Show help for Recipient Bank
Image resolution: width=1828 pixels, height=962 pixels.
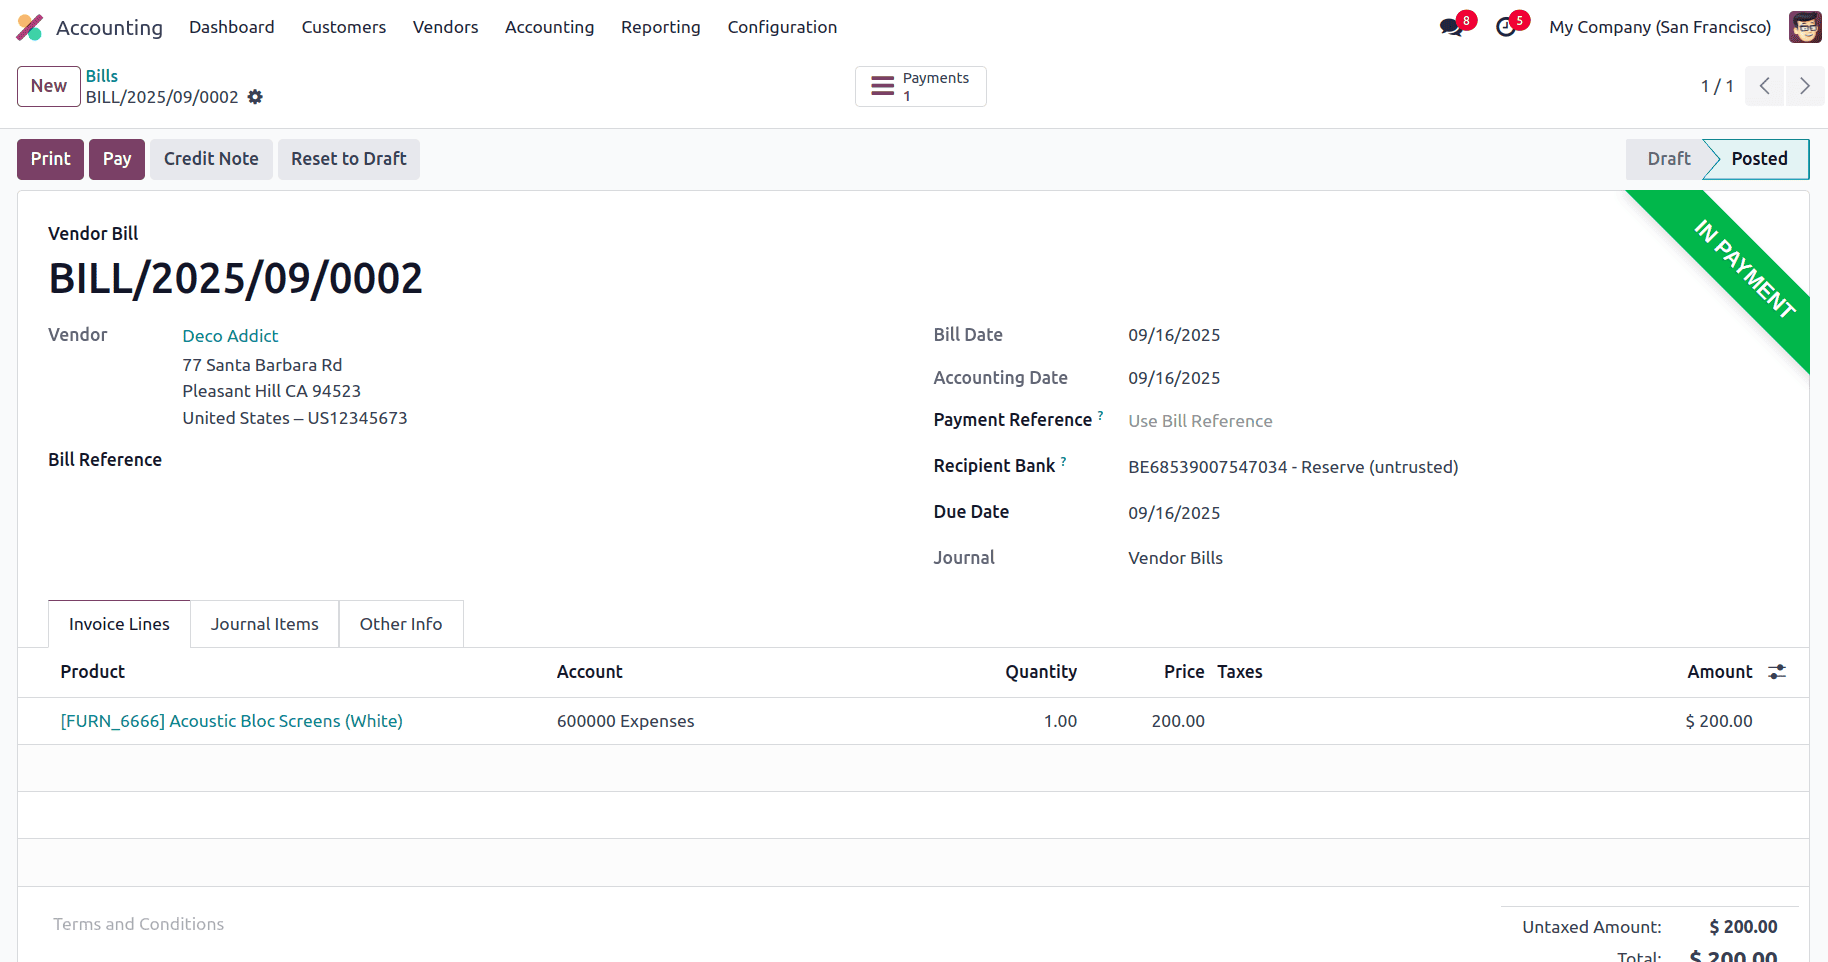point(1064,459)
